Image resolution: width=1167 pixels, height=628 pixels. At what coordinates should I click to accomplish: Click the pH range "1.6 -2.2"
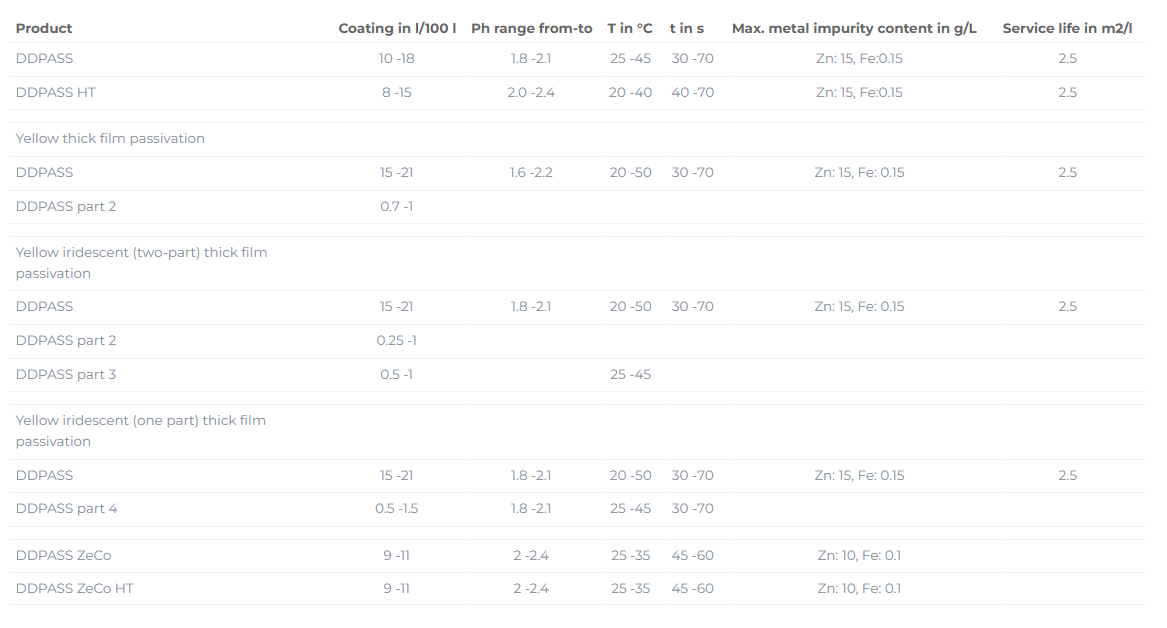coord(531,172)
